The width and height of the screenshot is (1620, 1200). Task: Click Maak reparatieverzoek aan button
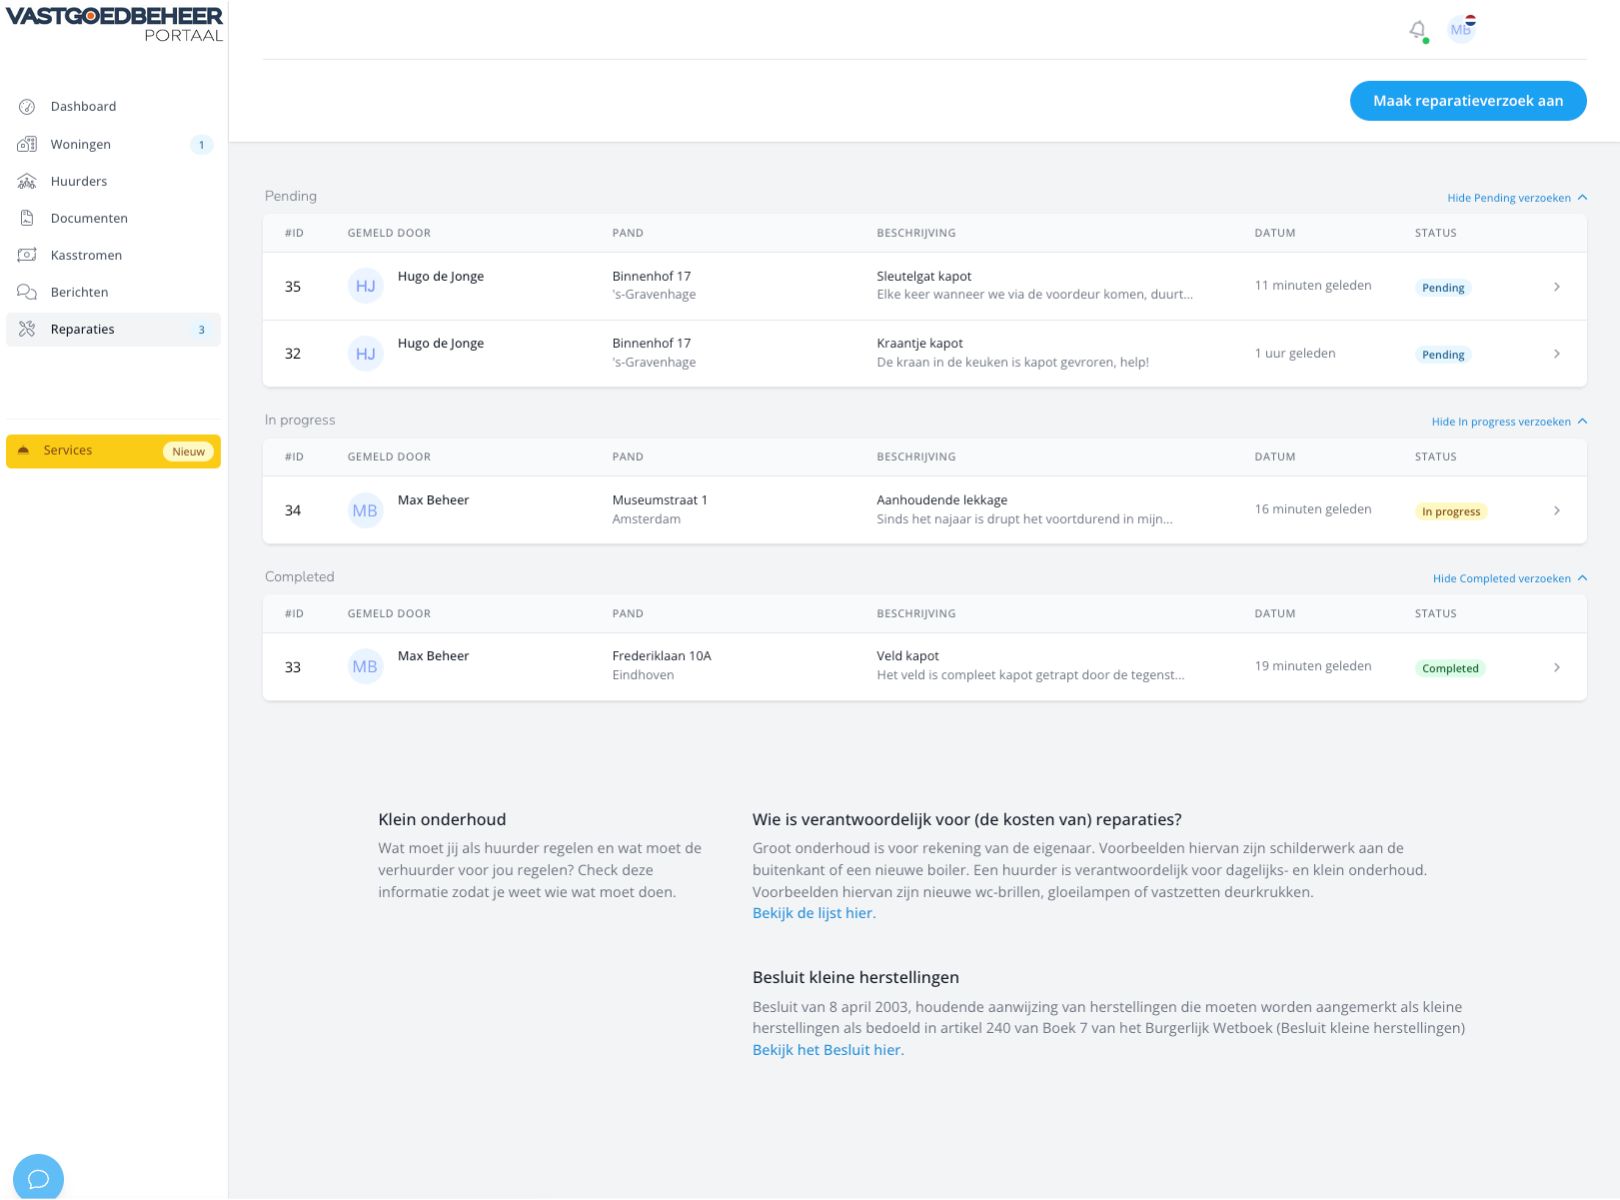pyautogui.click(x=1467, y=101)
